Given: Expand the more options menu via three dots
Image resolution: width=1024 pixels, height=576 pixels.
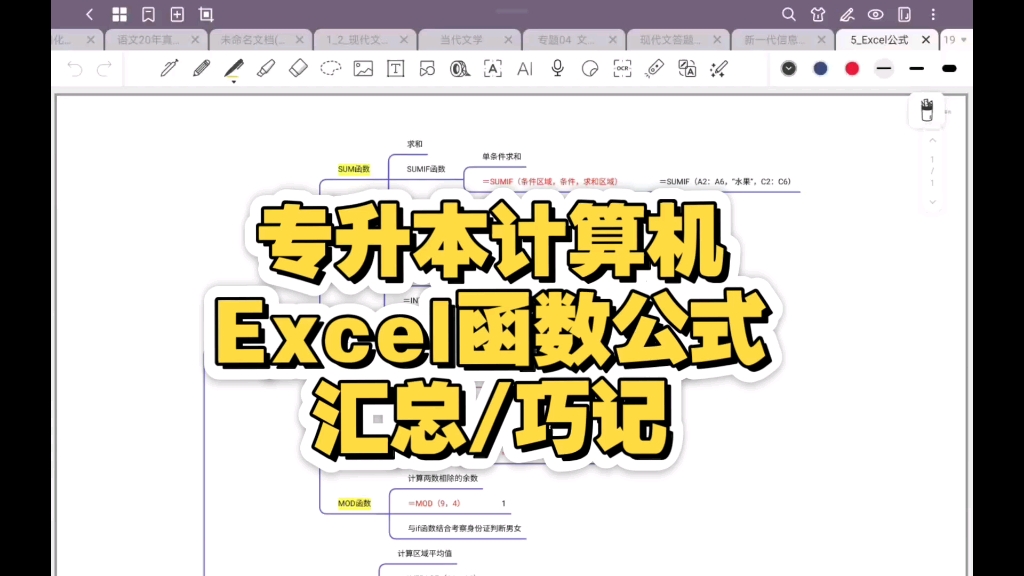Looking at the screenshot, I should pos(933,15).
